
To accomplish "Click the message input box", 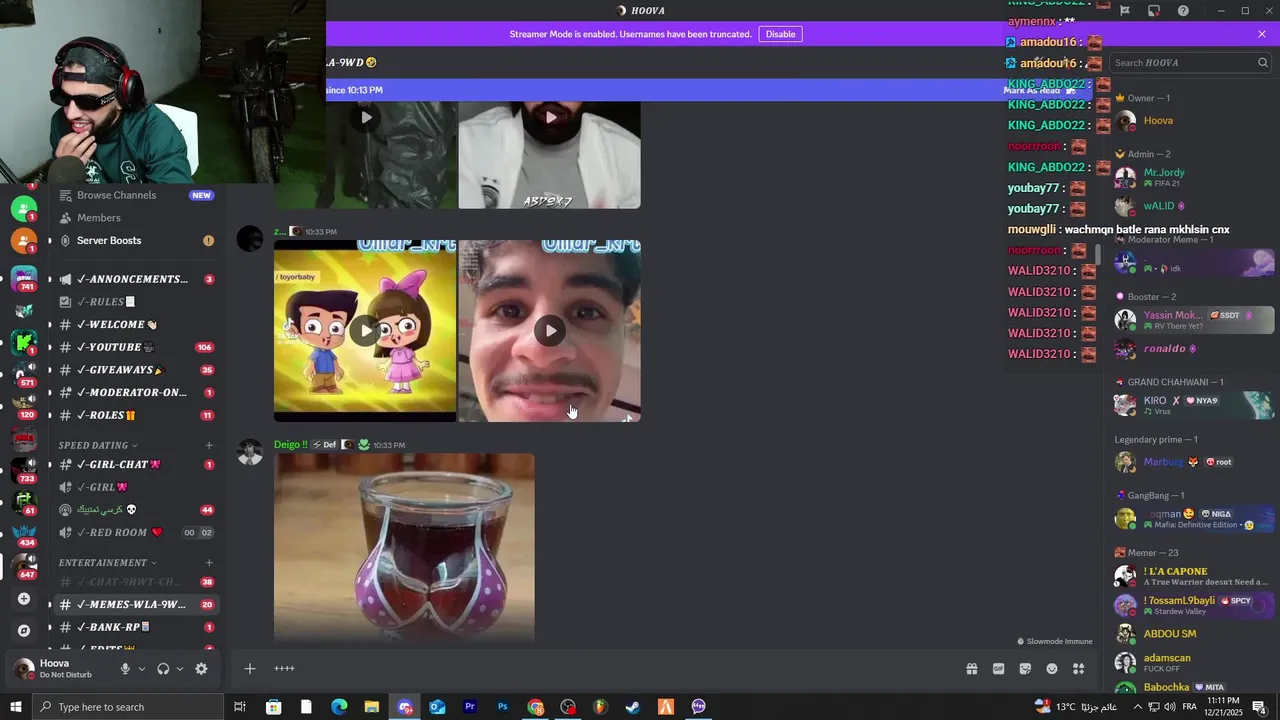I will (610, 669).
